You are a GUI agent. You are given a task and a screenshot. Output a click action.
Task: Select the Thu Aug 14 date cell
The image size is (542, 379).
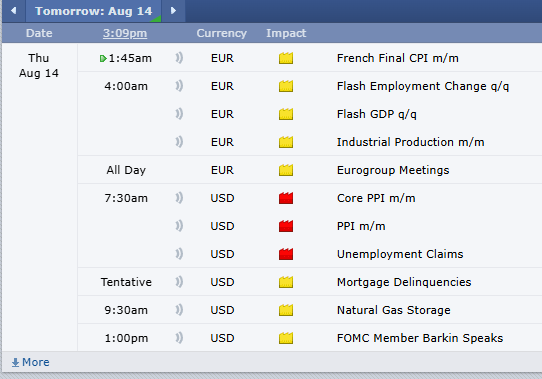[x=39, y=65]
